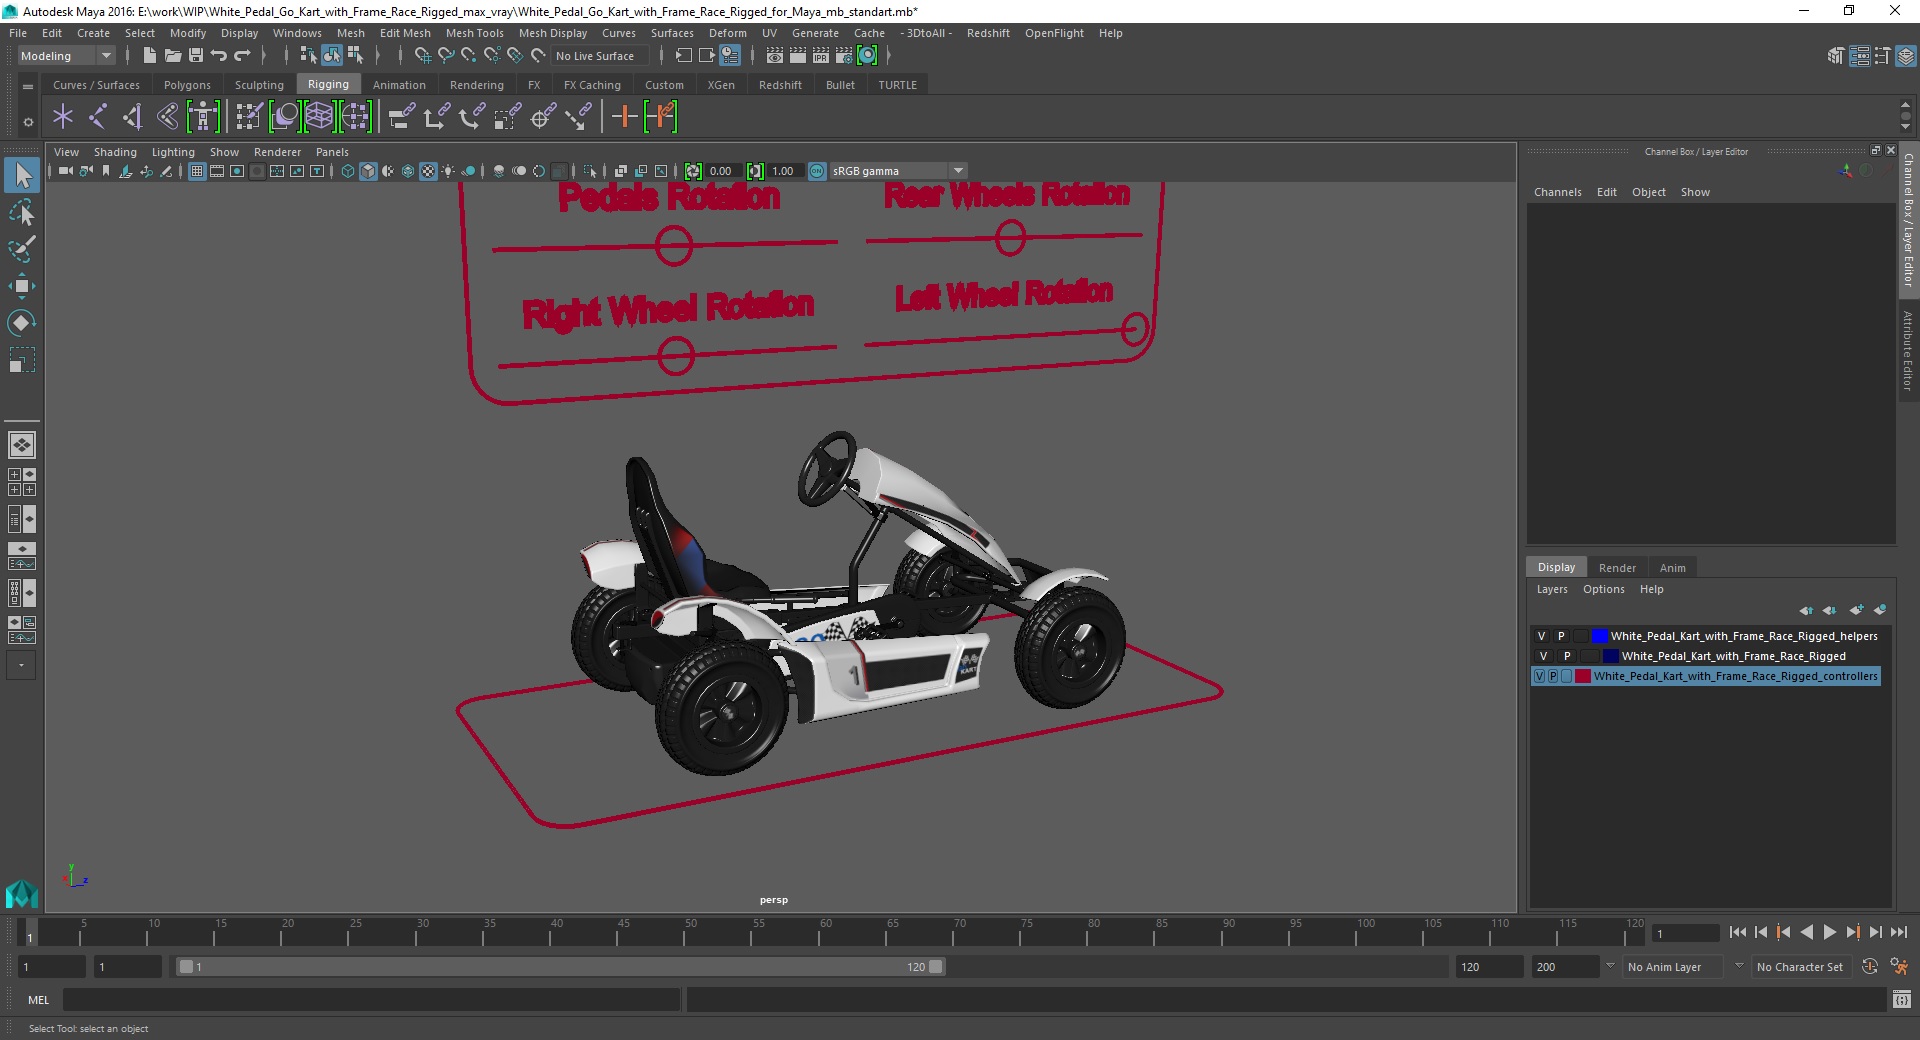
Task: Open the Mesh Tools menu
Action: coord(474,33)
